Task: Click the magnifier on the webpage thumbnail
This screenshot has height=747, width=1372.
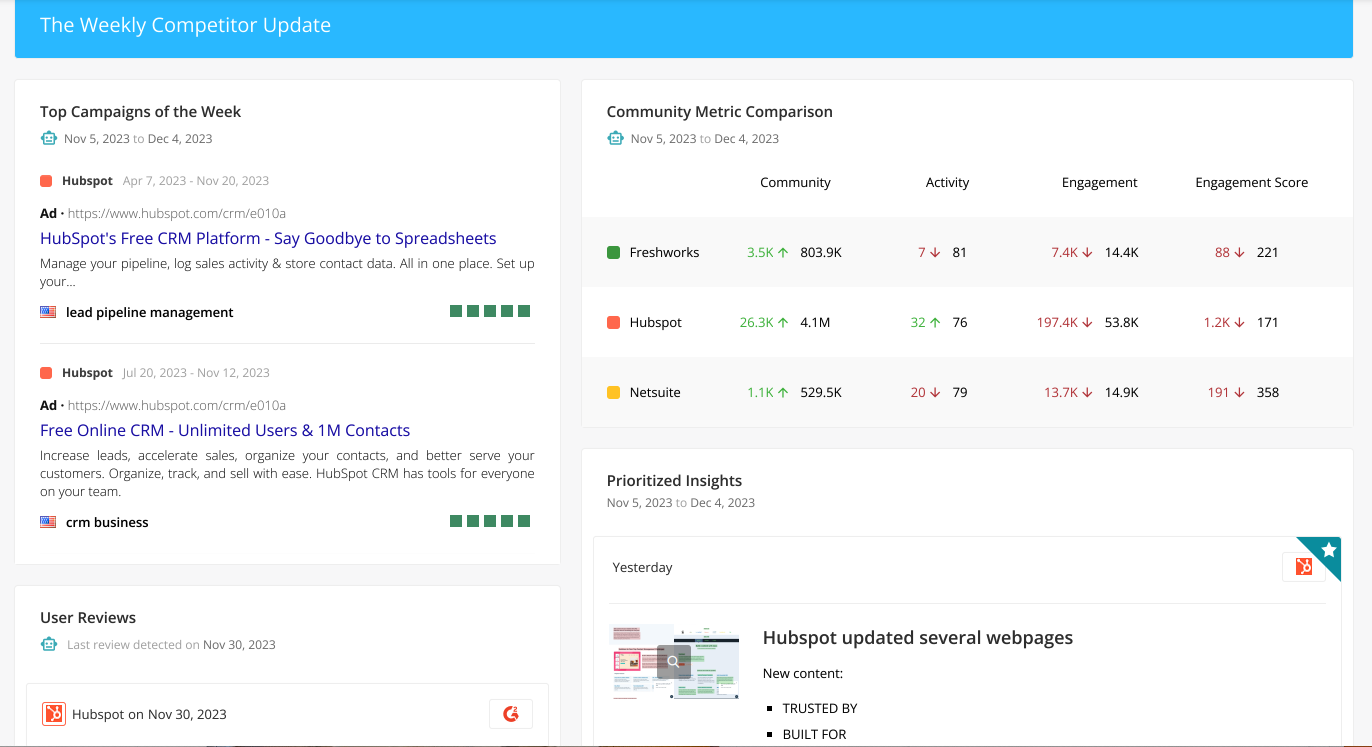Action: [x=674, y=661]
